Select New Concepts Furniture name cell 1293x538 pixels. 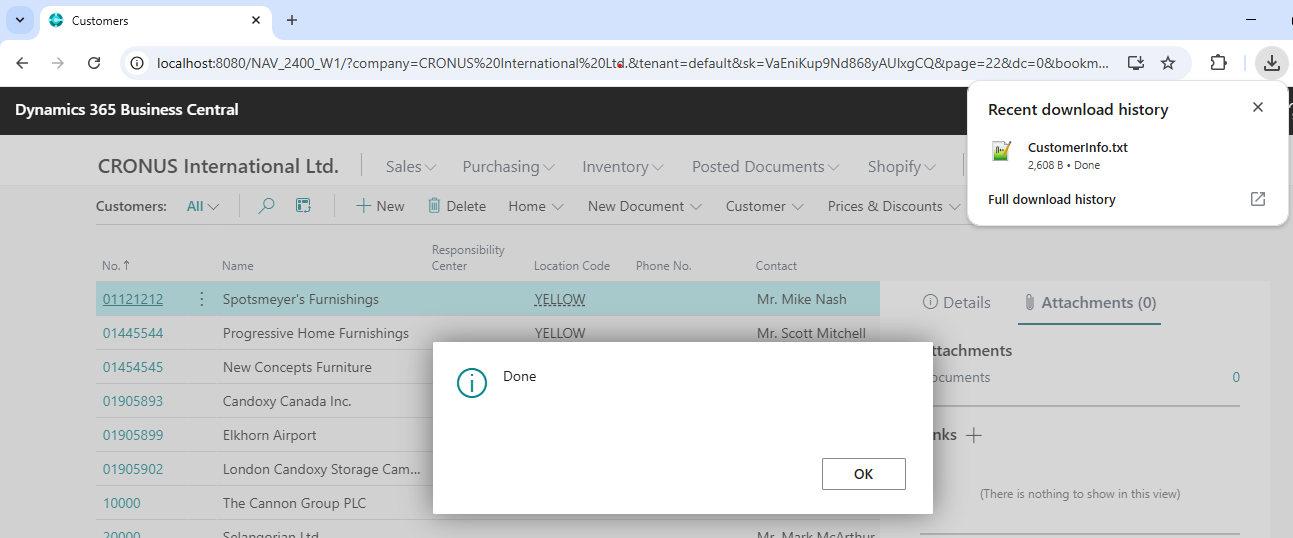pyautogui.click(x=297, y=367)
